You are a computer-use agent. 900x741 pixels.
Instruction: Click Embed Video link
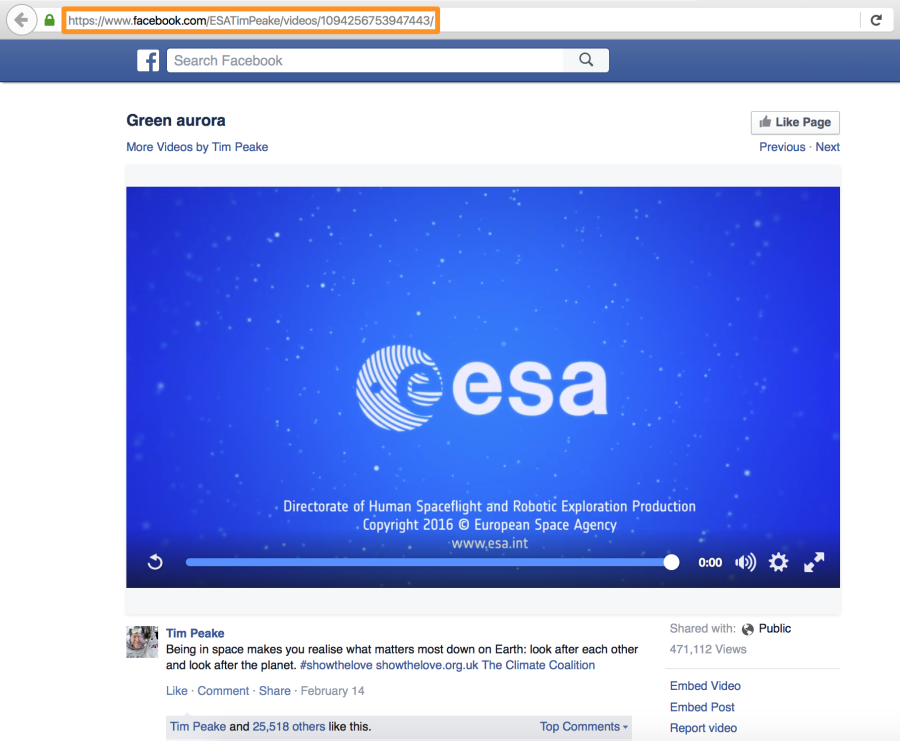(x=705, y=686)
